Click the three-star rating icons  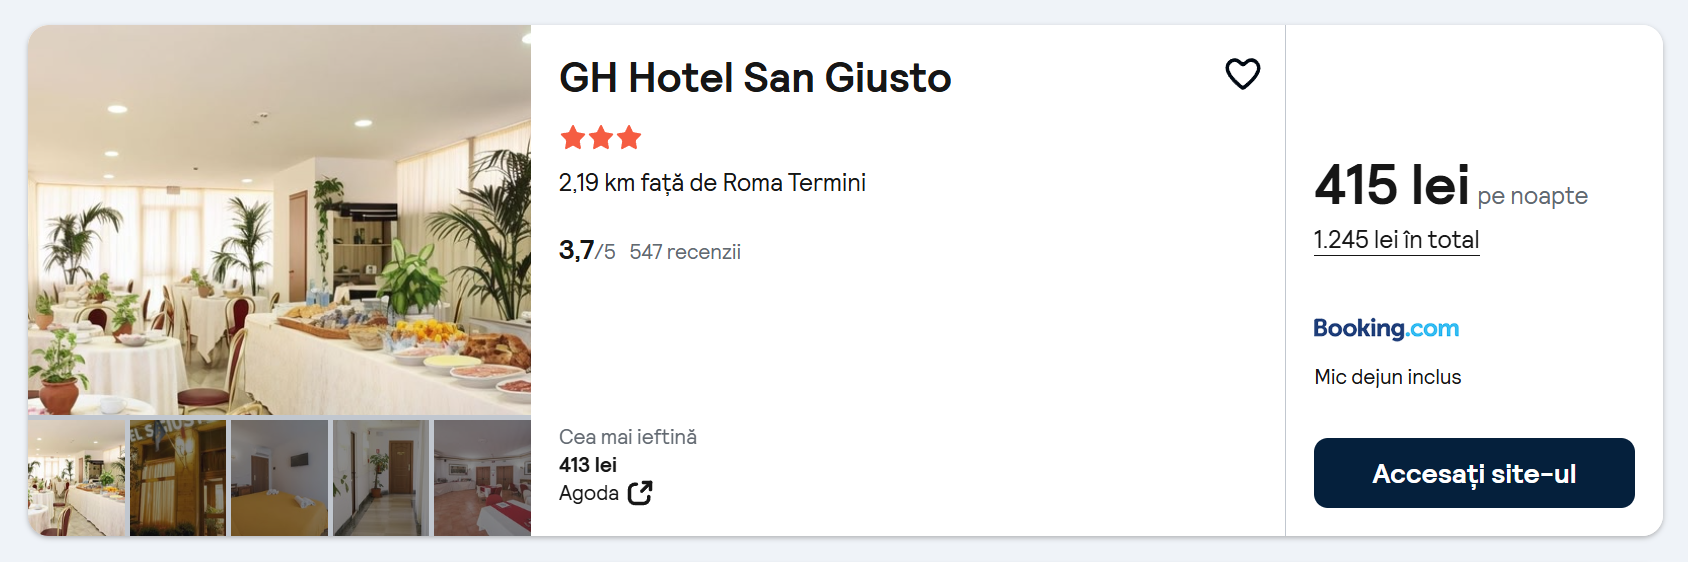(x=601, y=138)
